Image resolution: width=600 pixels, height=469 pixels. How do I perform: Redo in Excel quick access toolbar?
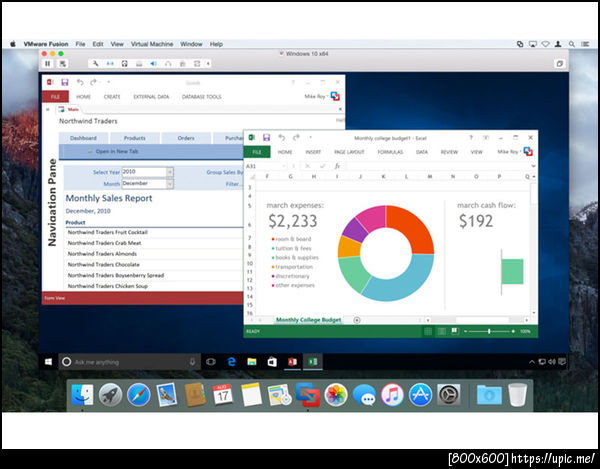point(296,137)
